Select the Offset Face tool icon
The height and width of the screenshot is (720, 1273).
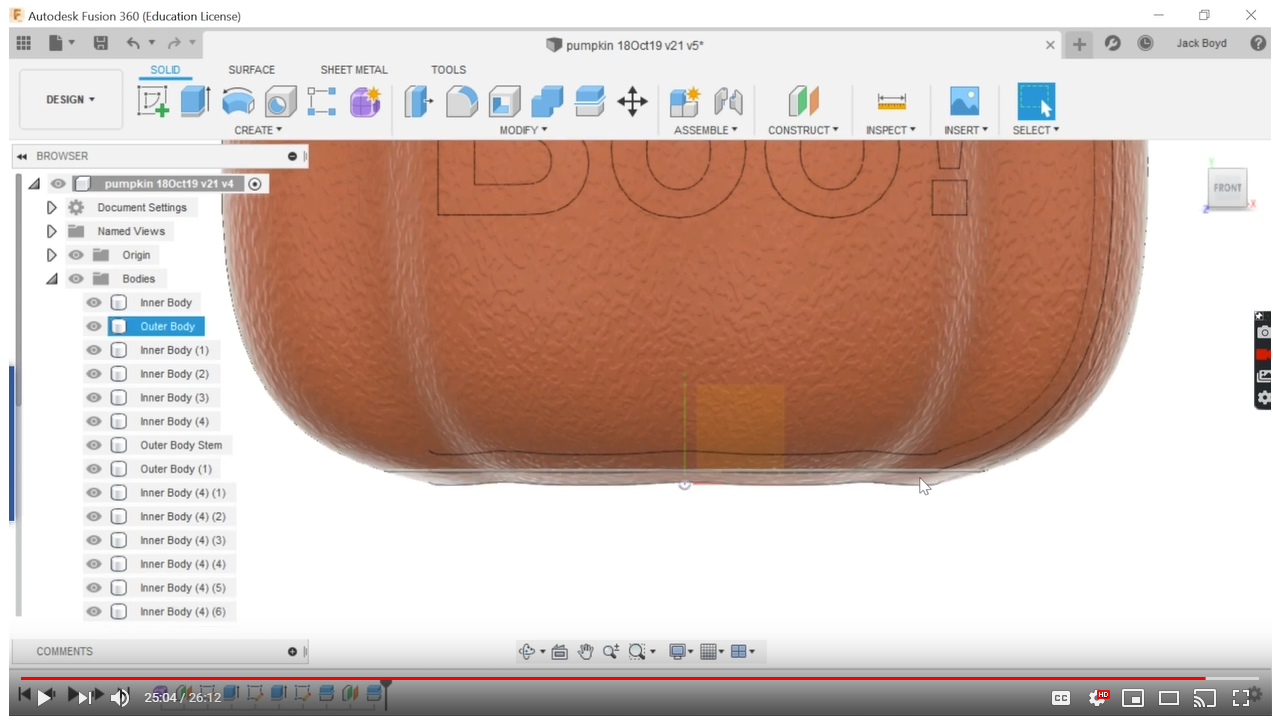click(x=590, y=101)
